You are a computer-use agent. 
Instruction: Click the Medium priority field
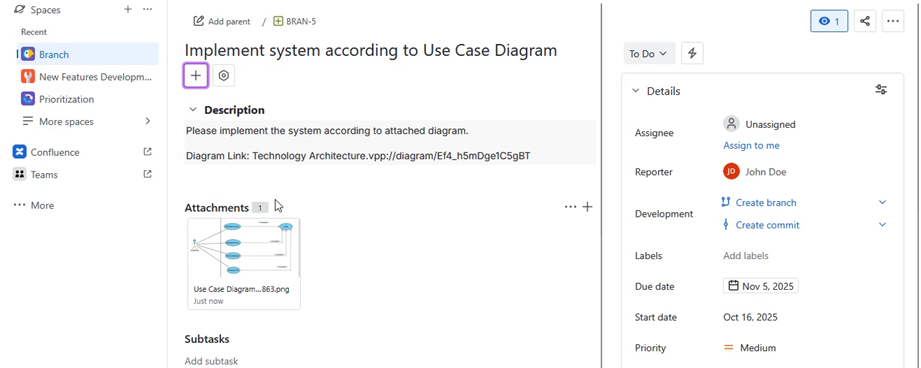(x=750, y=348)
